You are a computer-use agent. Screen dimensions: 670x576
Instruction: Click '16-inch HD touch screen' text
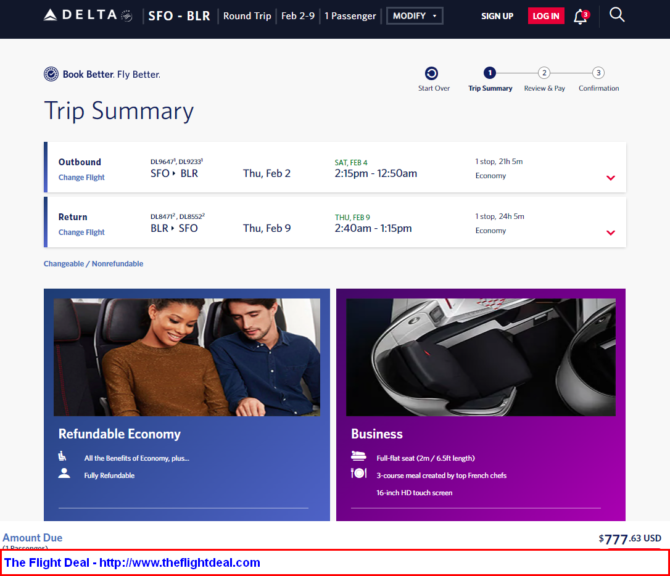pos(414,493)
